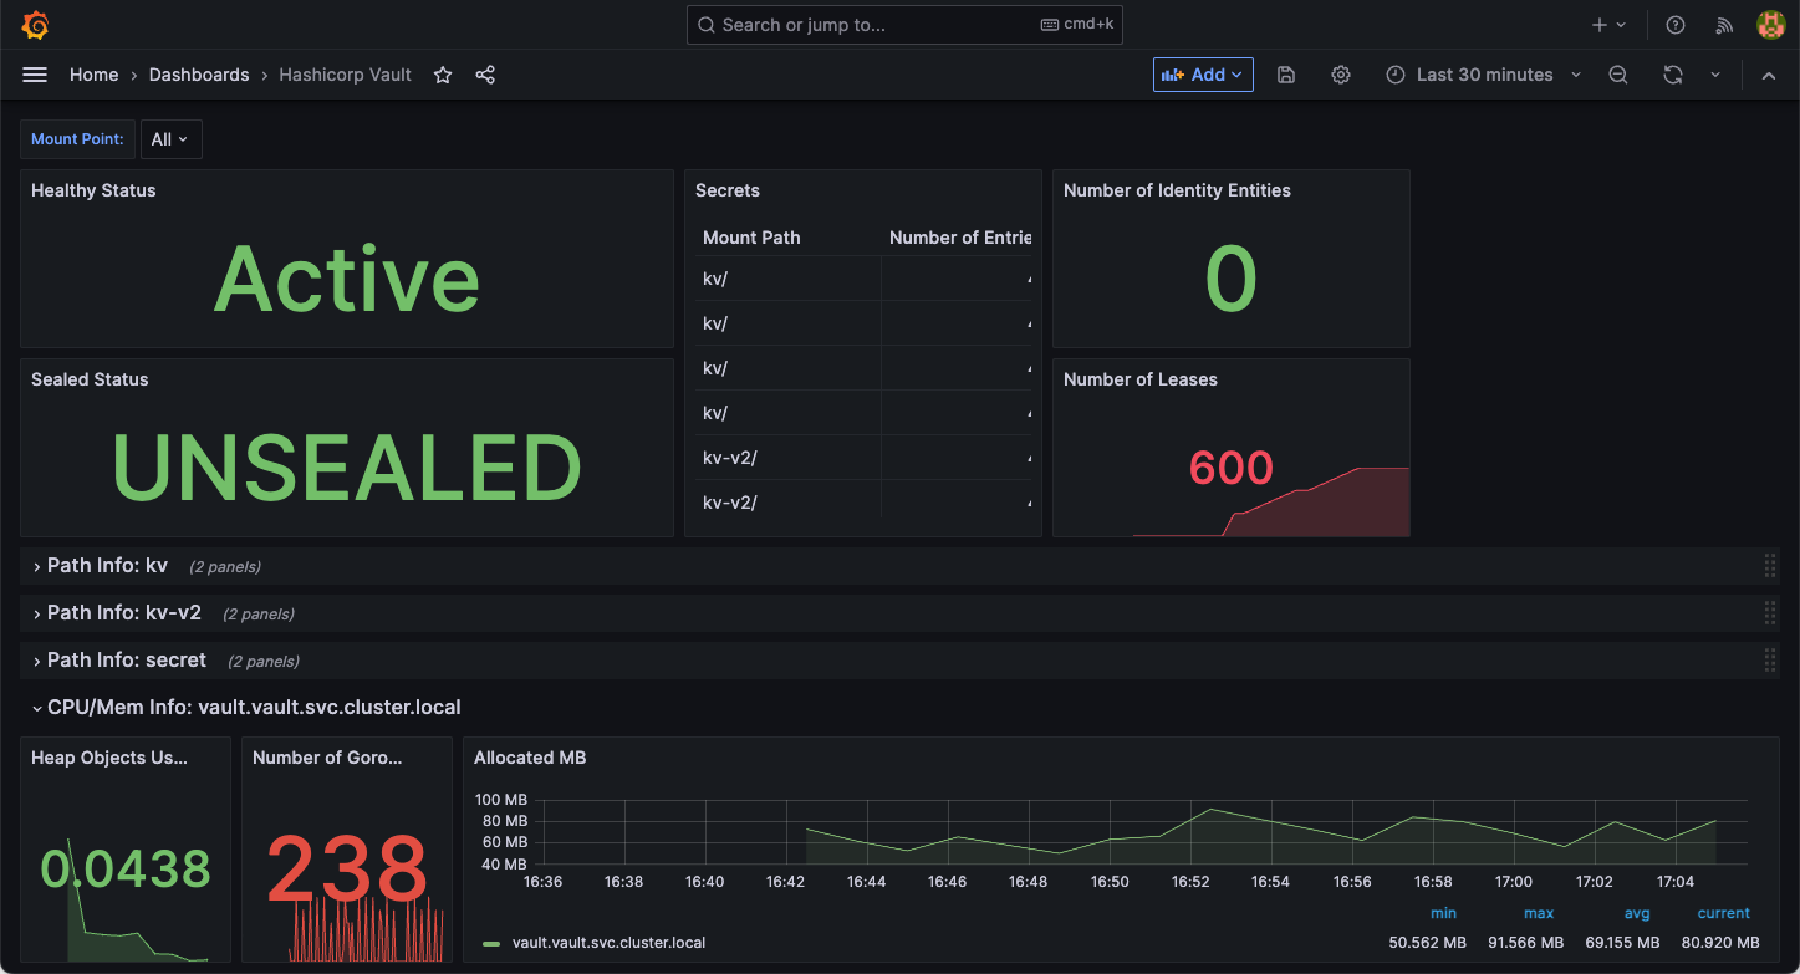The image size is (1800, 974).
Task: Click the Hashicorp Vault breadcrumb
Action: [x=345, y=75]
